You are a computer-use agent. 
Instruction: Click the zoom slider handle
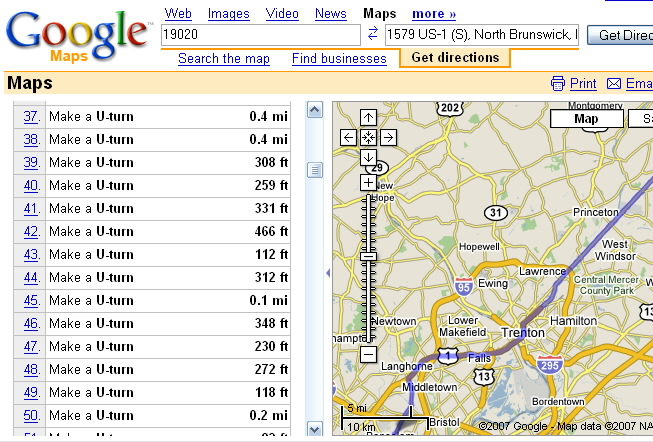coord(368,256)
